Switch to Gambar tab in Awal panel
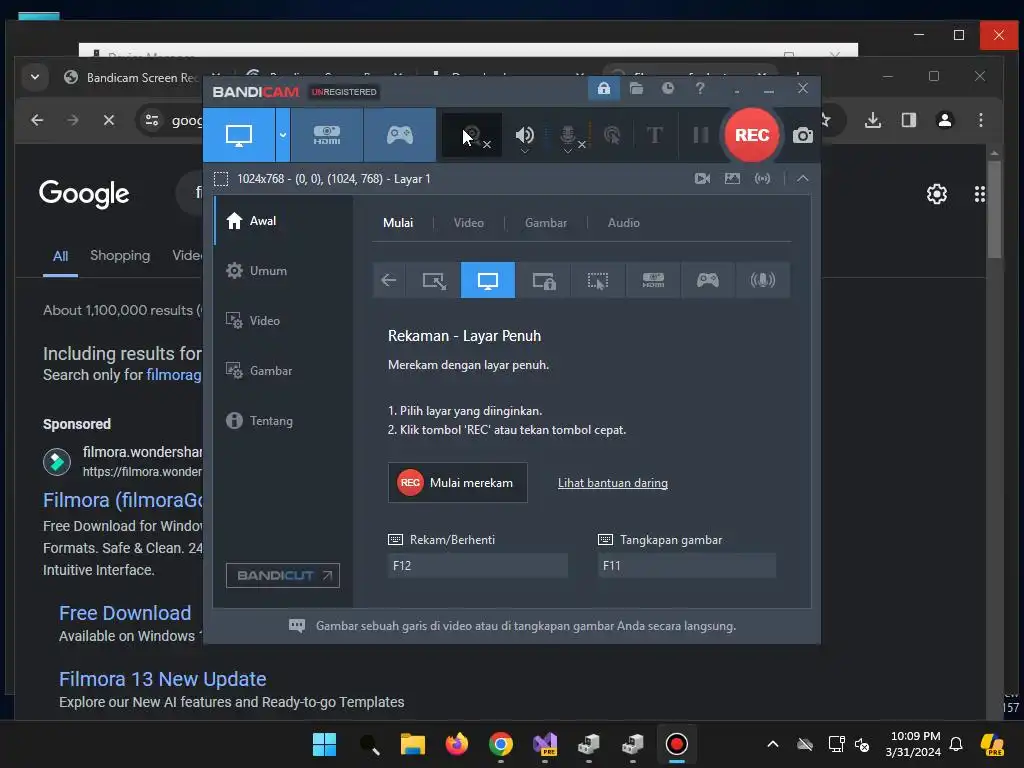1024x768 pixels. (x=546, y=223)
